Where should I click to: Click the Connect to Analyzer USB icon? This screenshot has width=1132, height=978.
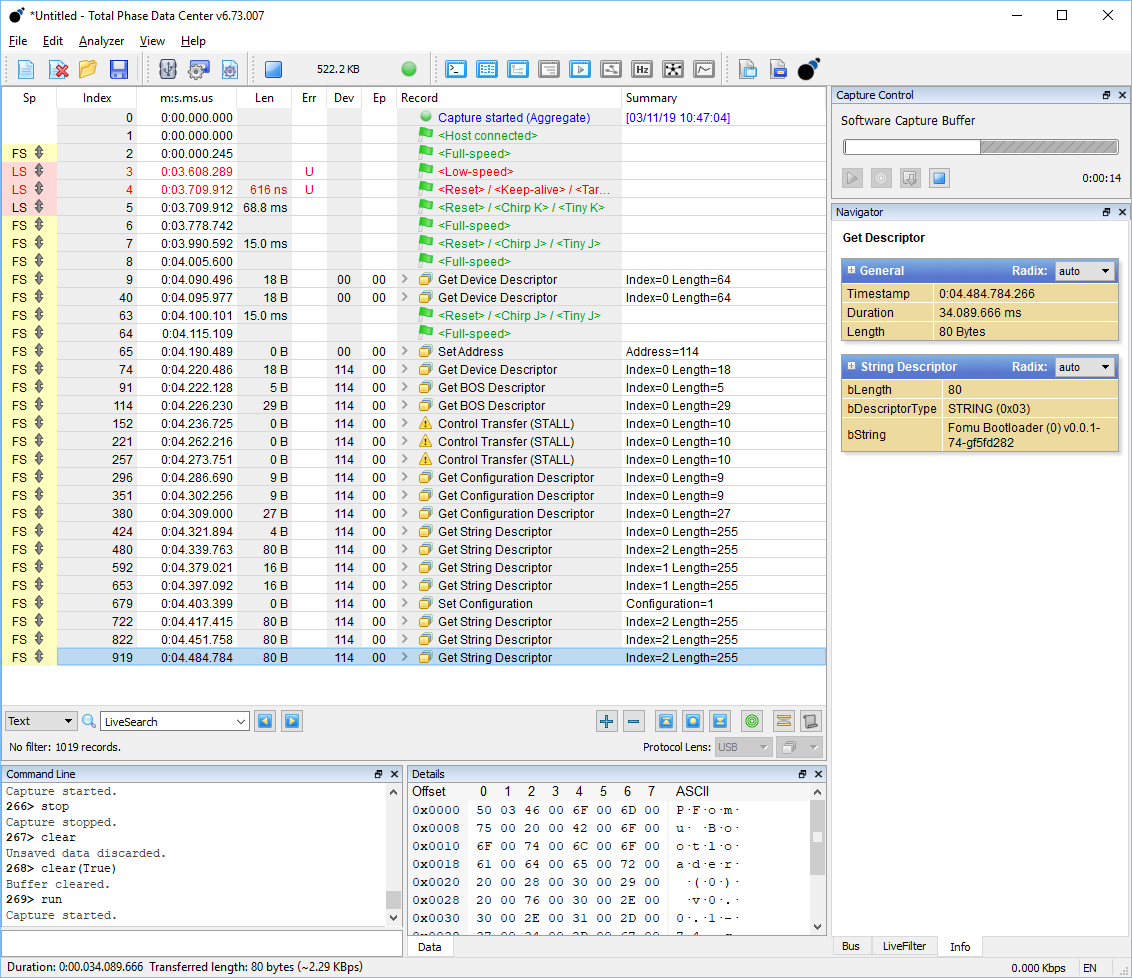[x=168, y=69]
